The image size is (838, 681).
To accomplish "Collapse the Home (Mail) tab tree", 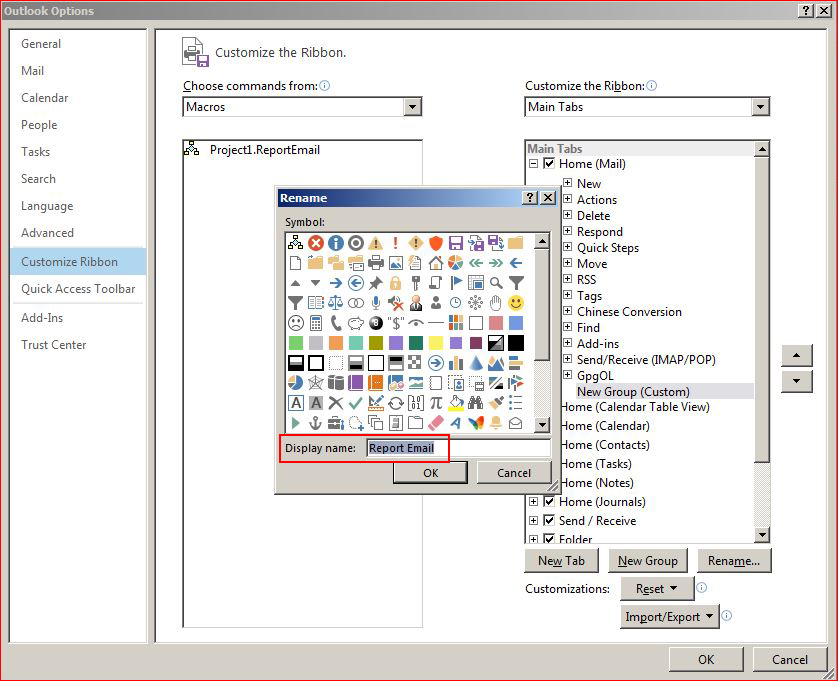I will [533, 164].
